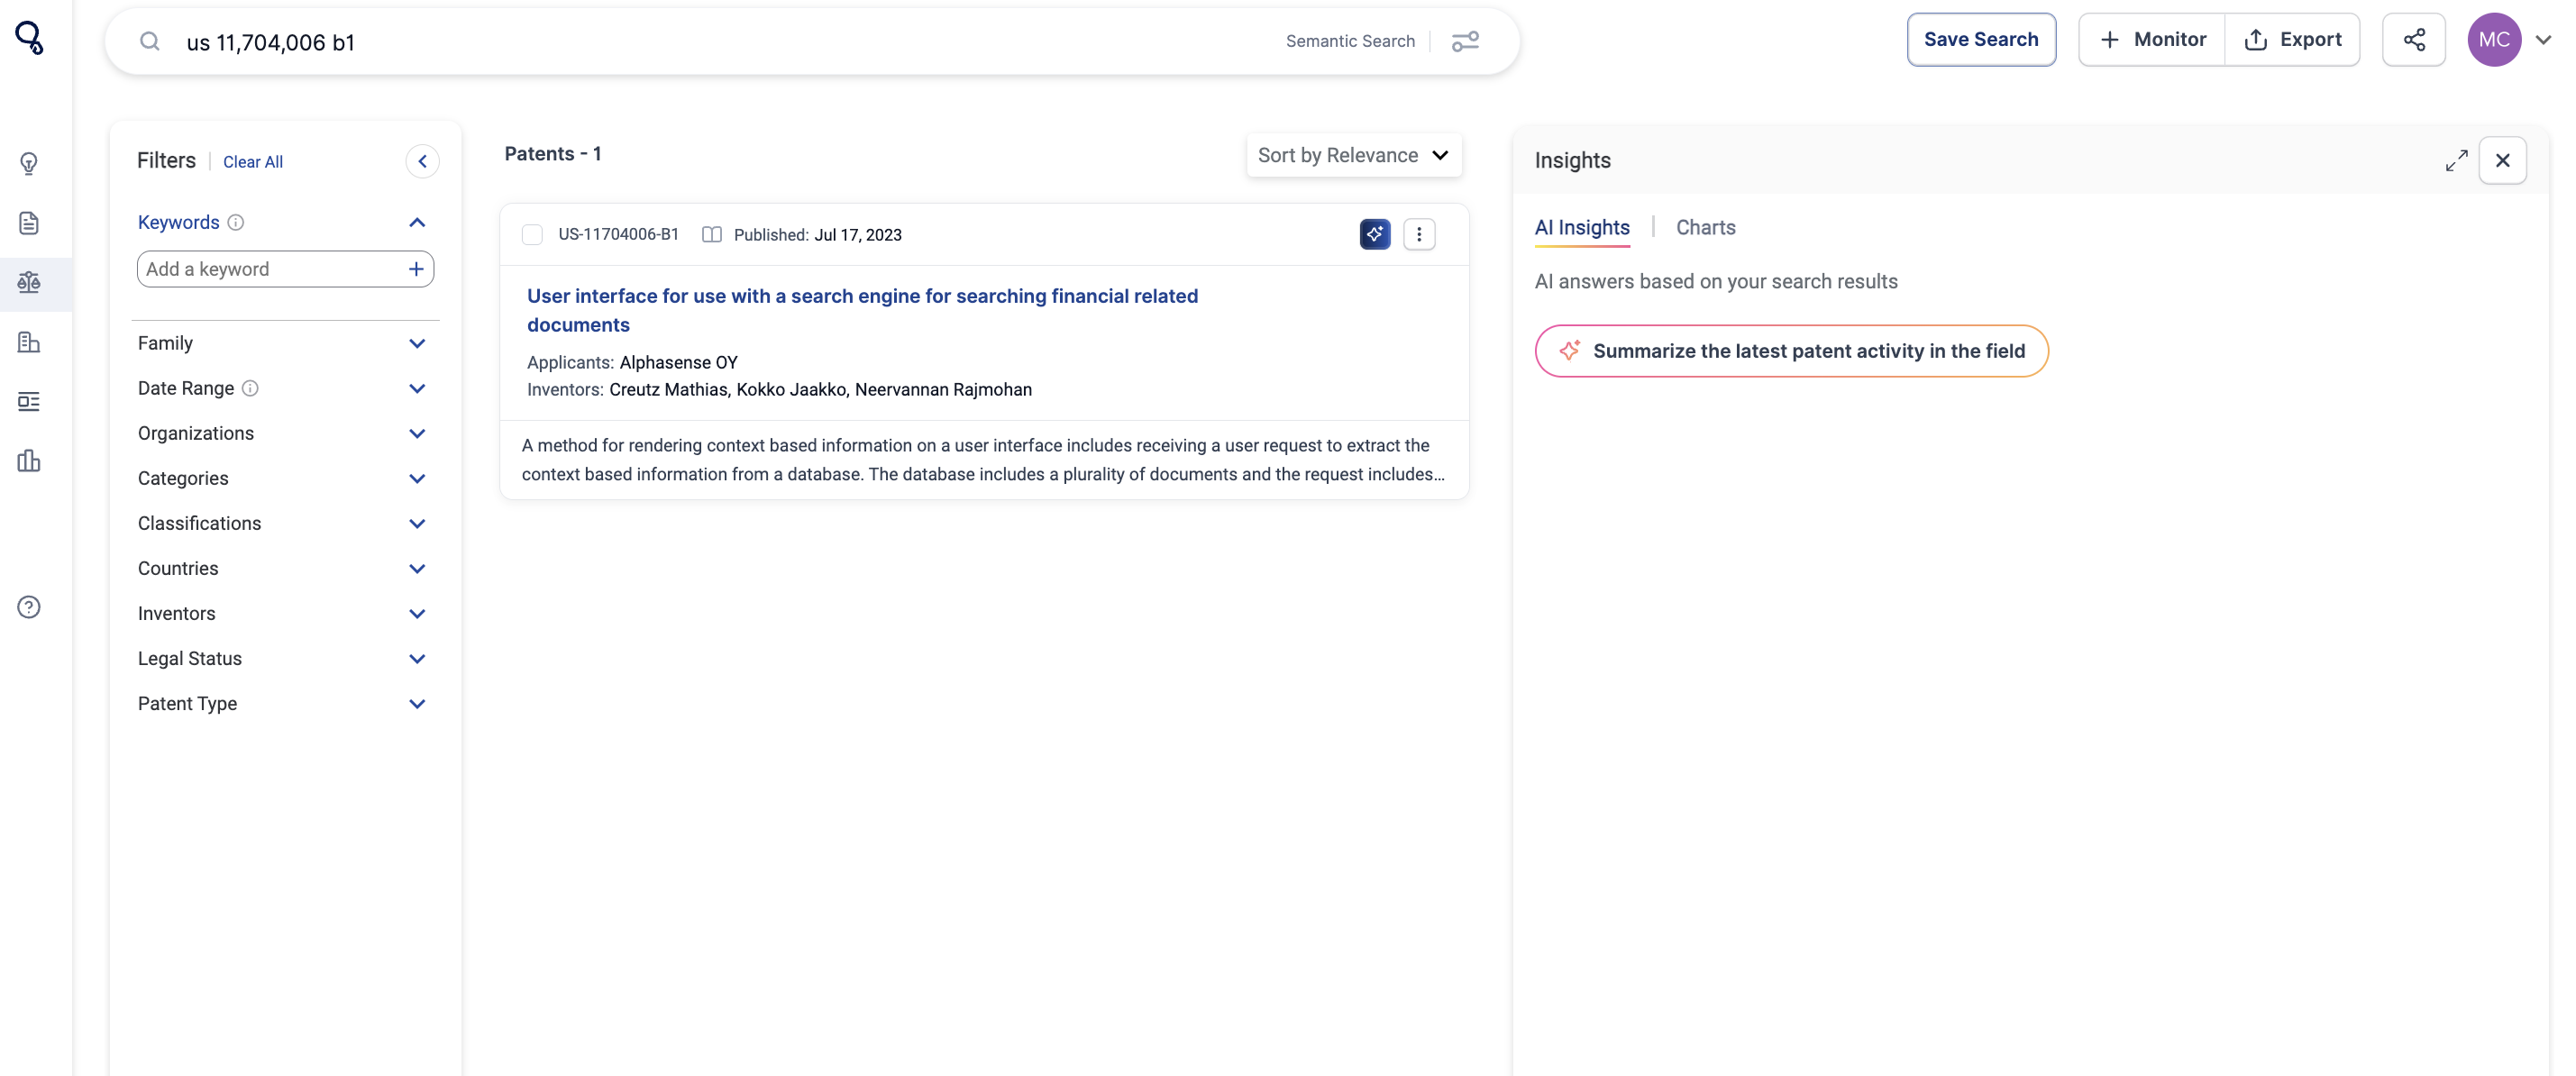Open the patents scales sidebar icon
This screenshot has height=1076, width=2576.
(x=29, y=283)
